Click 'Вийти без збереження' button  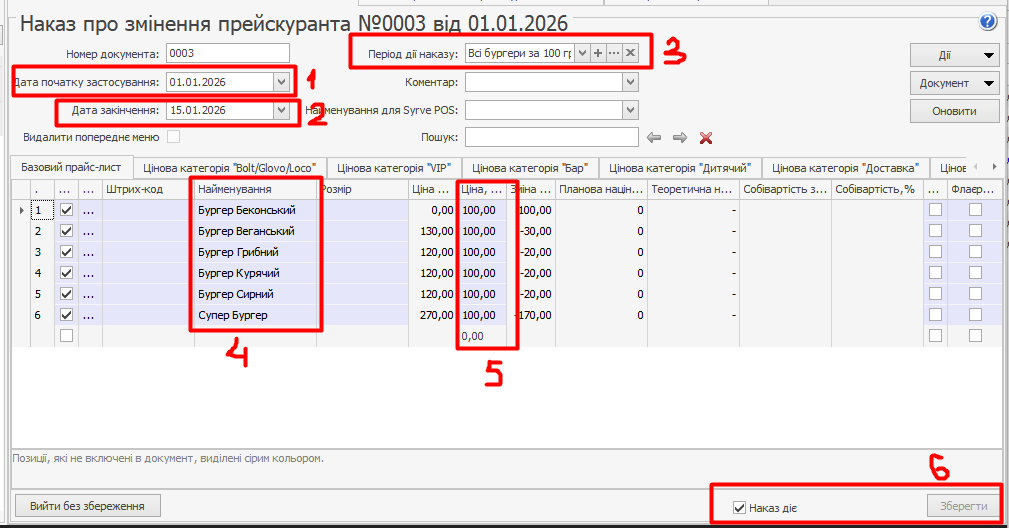[88, 506]
